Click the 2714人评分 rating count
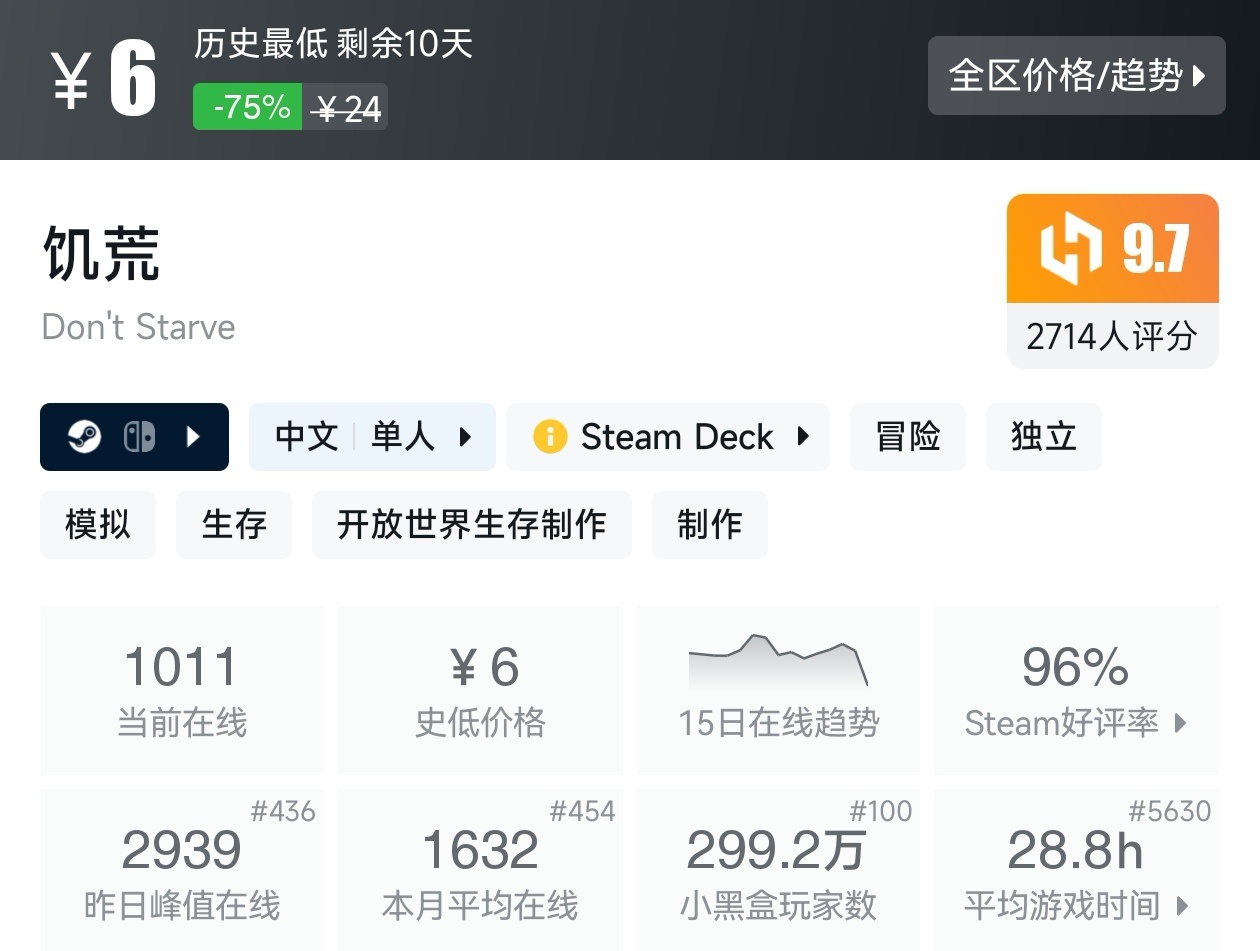 pos(1112,336)
